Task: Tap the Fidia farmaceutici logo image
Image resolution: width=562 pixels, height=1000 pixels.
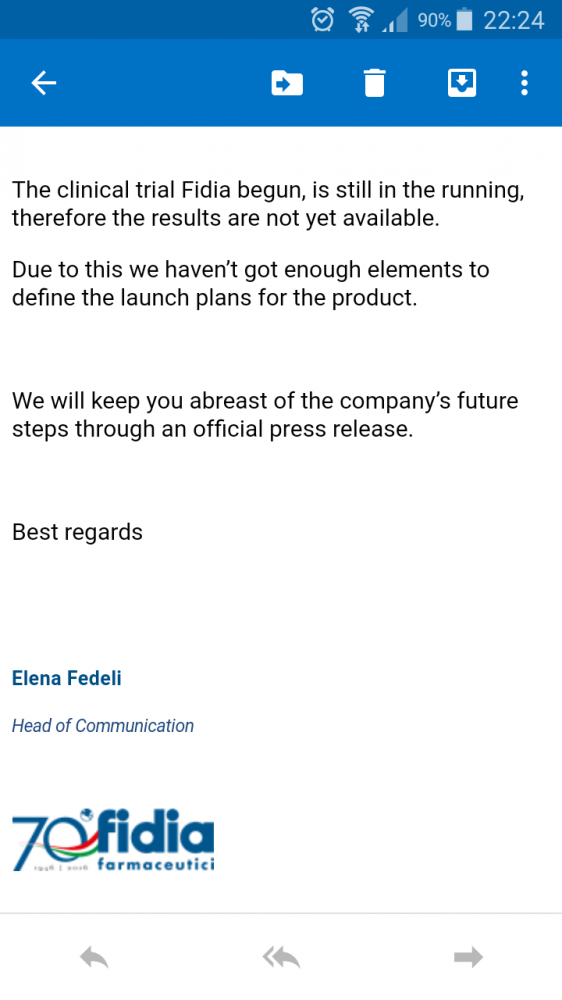Action: pos(113,839)
